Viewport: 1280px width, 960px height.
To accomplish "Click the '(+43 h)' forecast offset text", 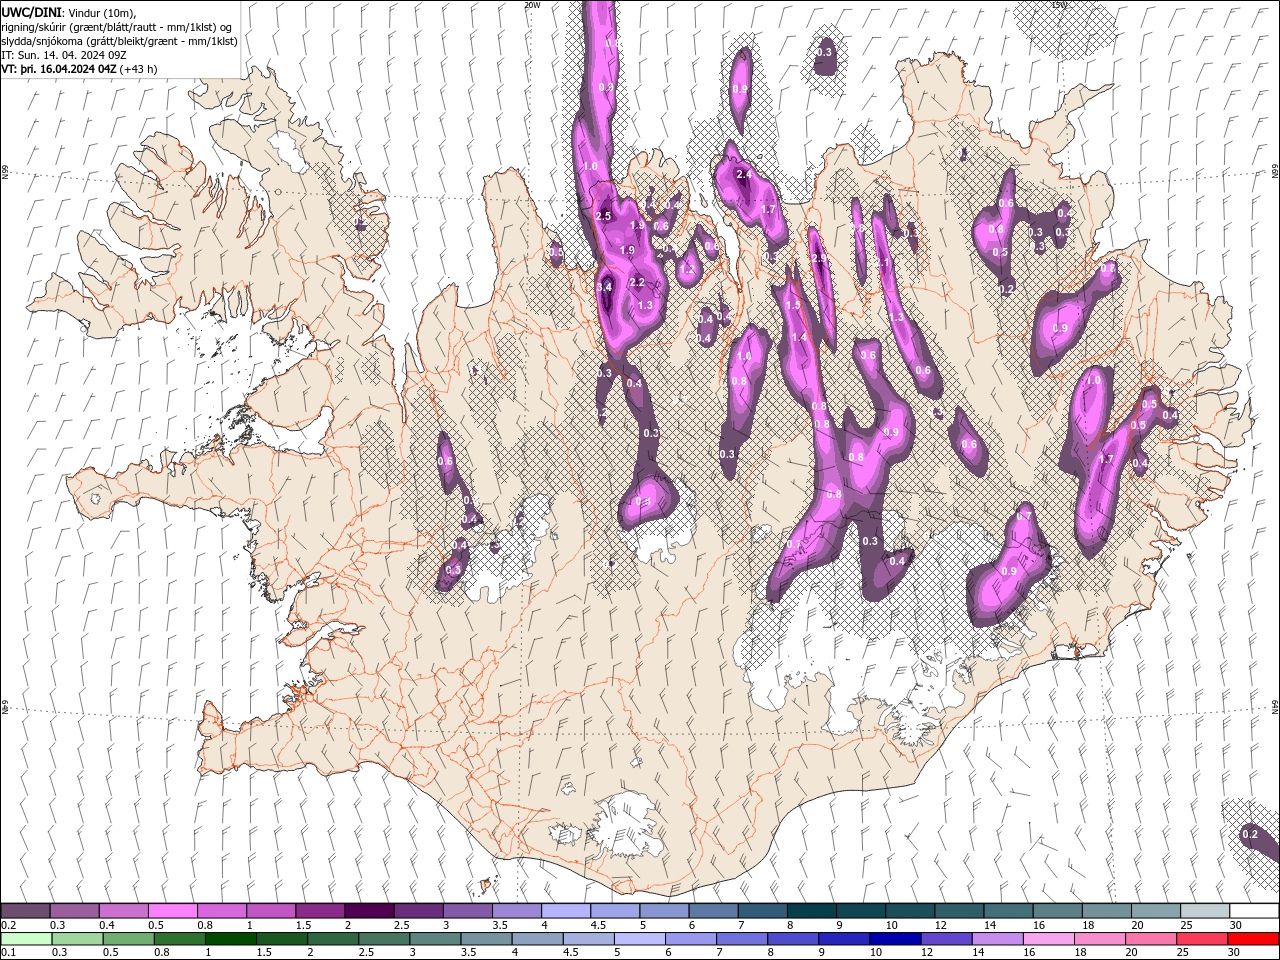I will tap(138, 69).
